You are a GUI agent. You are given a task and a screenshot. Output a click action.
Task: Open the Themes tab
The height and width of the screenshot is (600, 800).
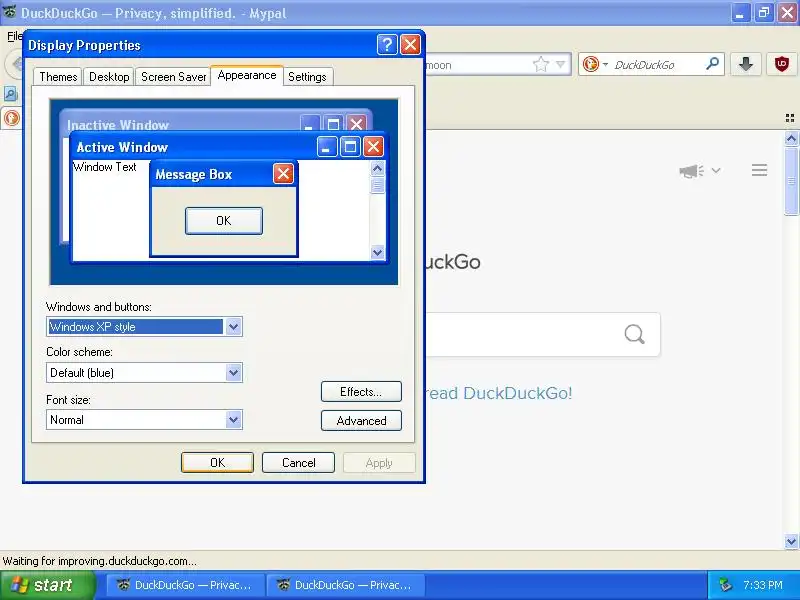(58, 77)
